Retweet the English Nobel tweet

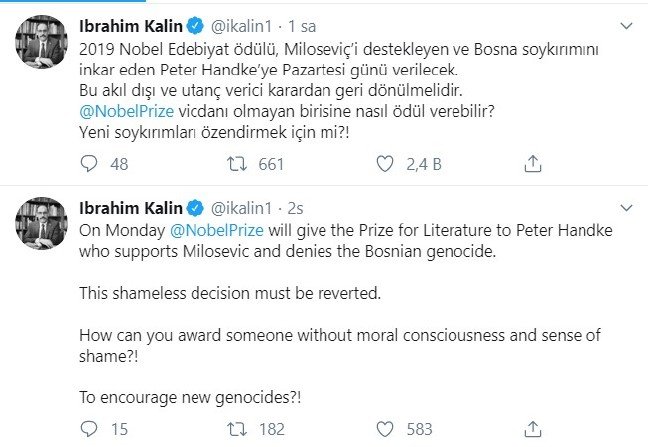pos(236,429)
